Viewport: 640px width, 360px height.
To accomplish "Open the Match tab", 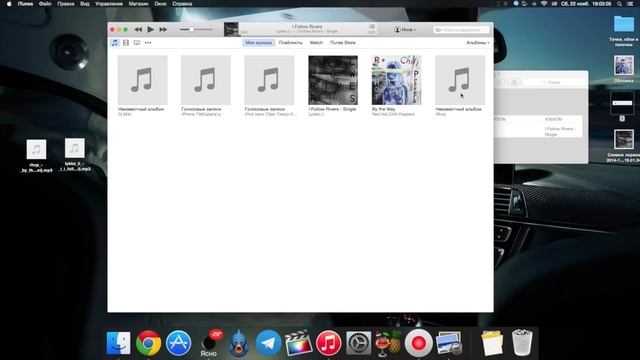I will click(x=316, y=42).
